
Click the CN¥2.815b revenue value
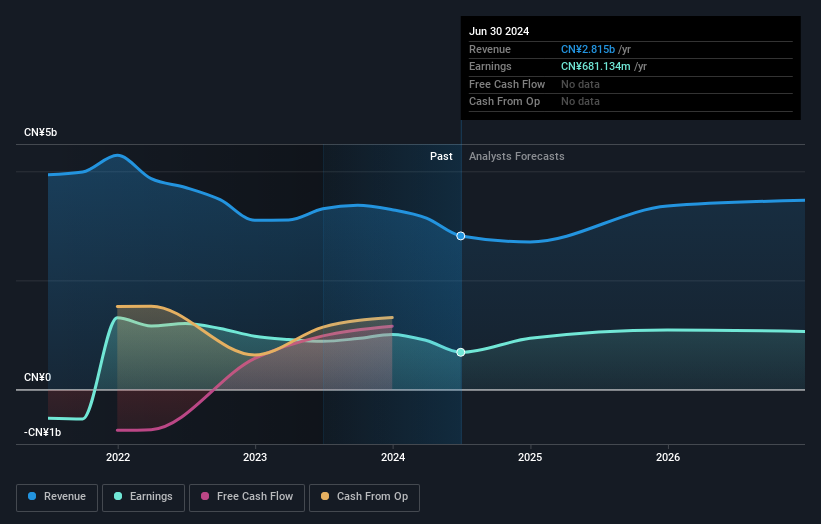(587, 49)
